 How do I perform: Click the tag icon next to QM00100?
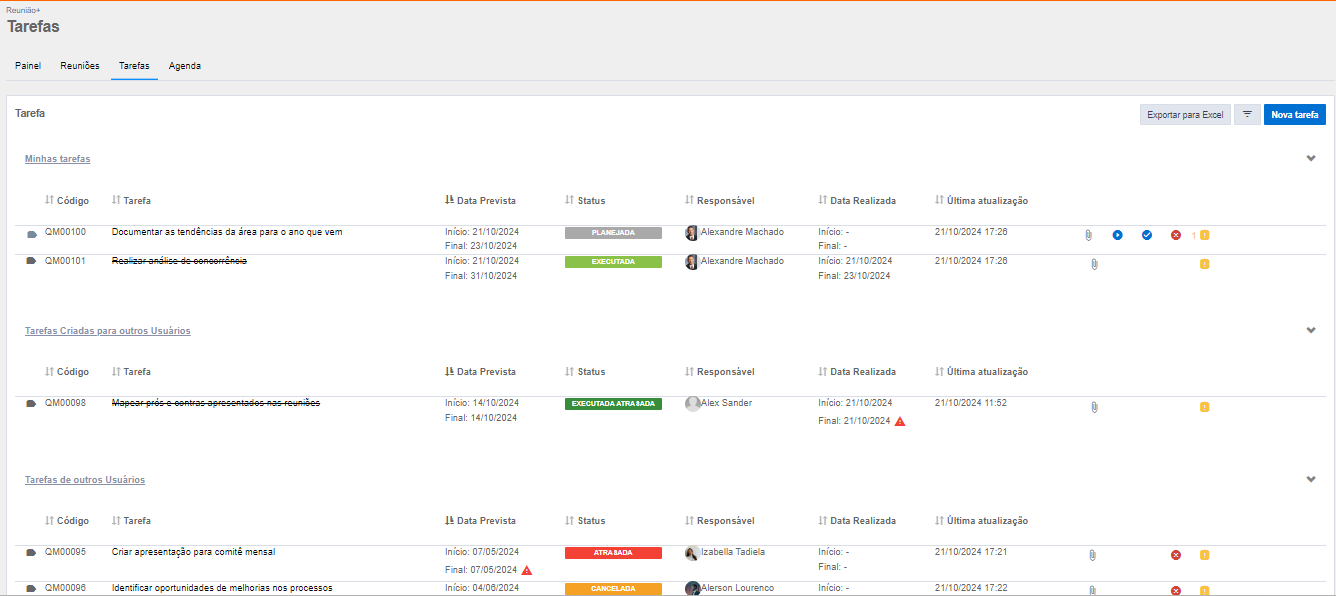pyautogui.click(x=32, y=234)
